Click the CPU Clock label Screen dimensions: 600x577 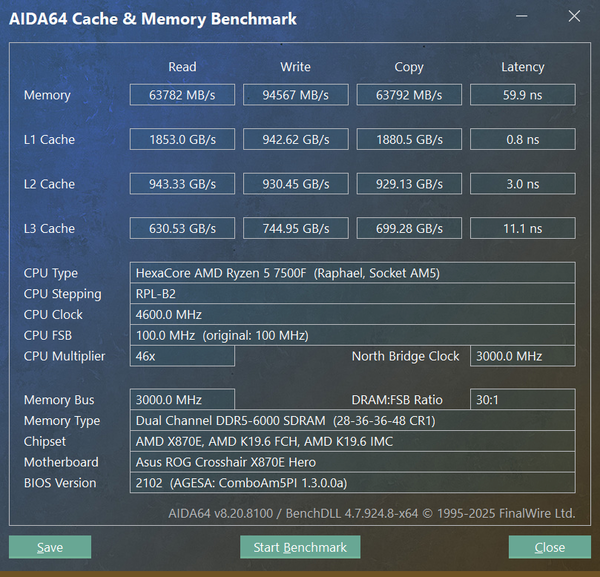click(x=53, y=315)
